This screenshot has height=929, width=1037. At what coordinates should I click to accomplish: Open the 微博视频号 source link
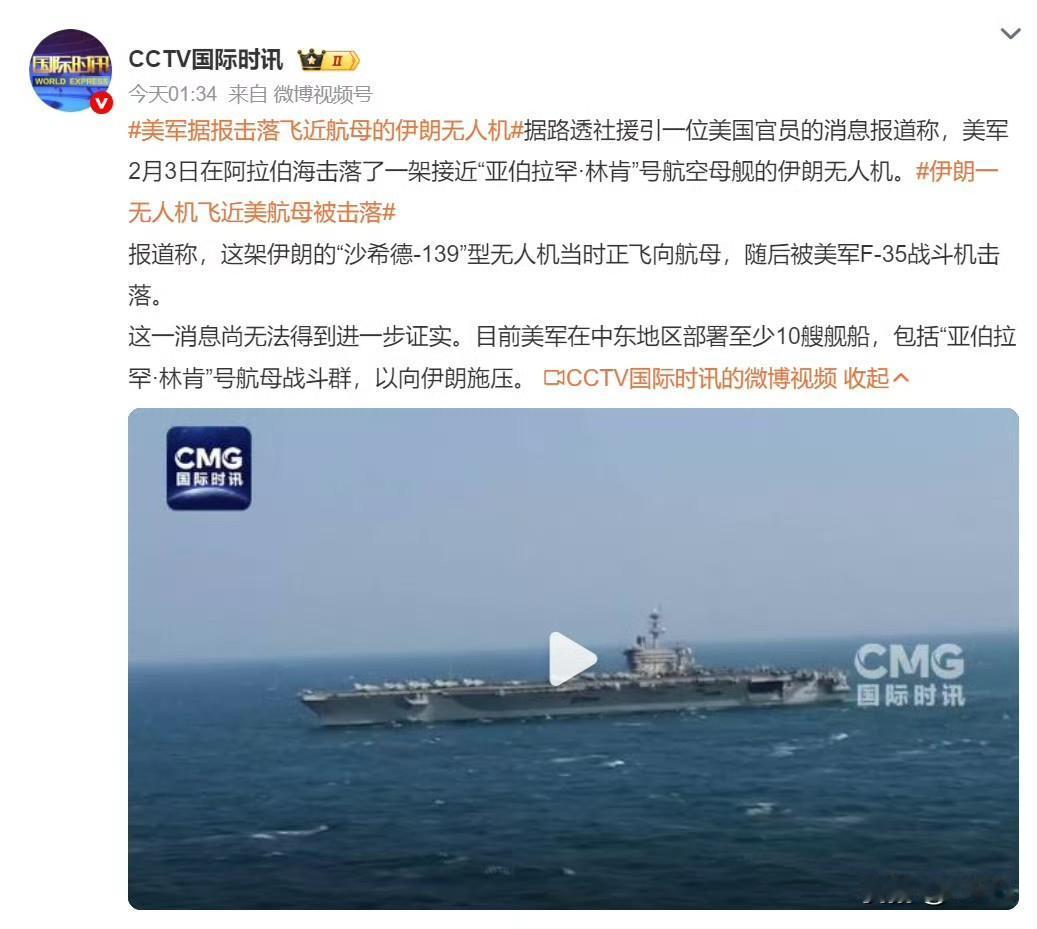[323, 95]
